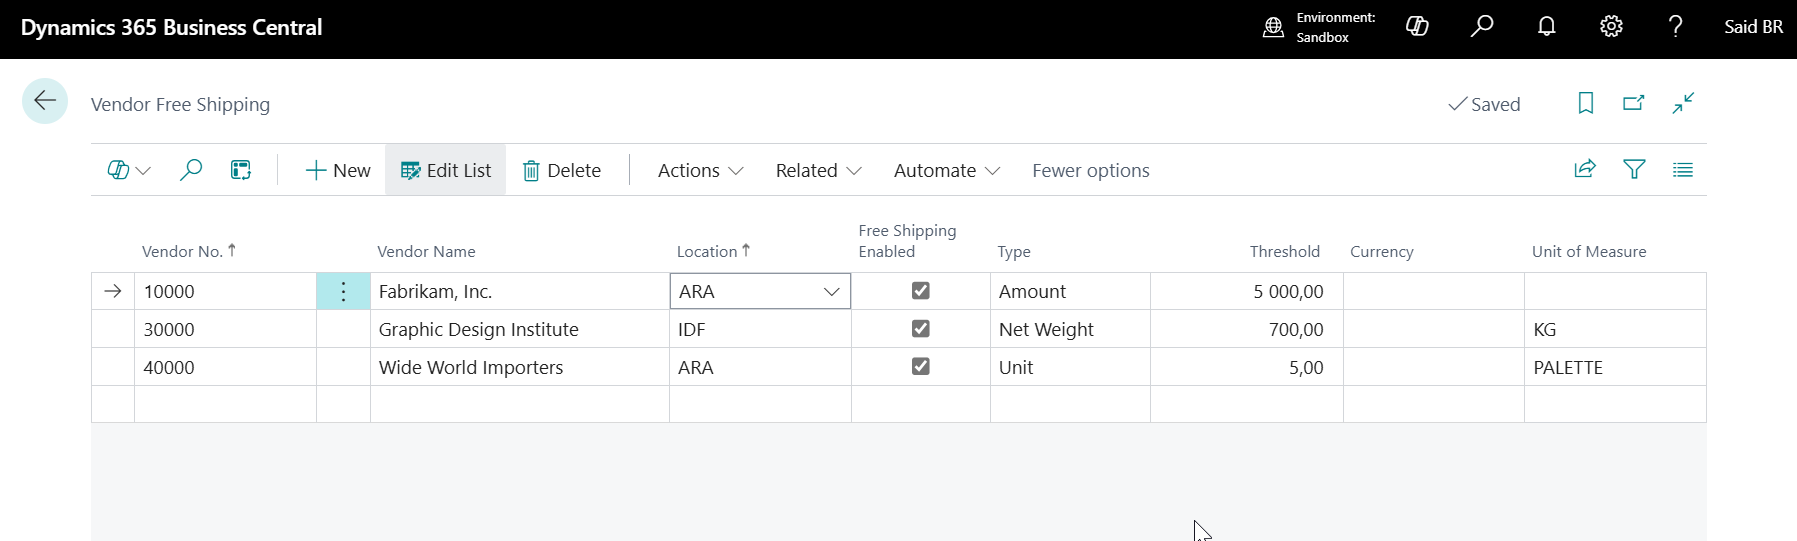Viewport: 1797px width, 541px height.
Task: Share this page icon
Action: click(x=1585, y=169)
